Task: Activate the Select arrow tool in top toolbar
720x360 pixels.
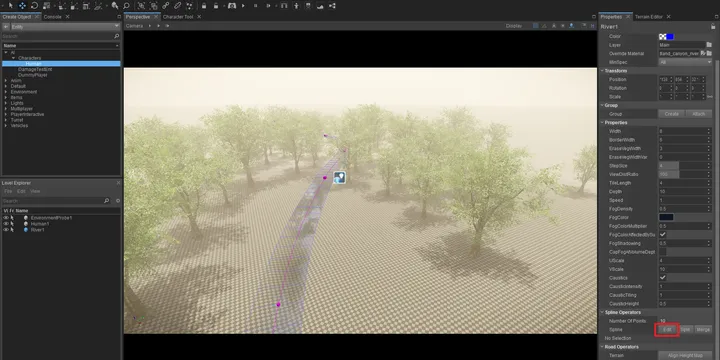Action: point(11,6)
